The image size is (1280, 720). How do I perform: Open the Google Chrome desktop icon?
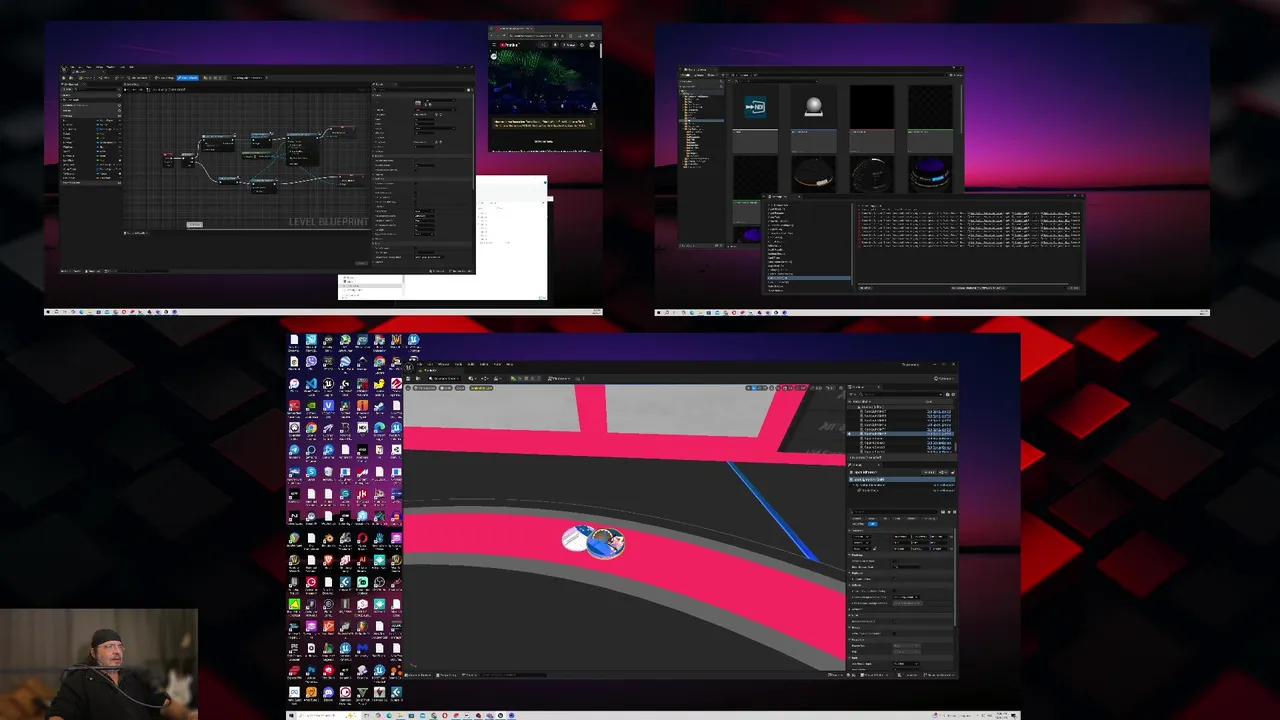click(x=311, y=427)
